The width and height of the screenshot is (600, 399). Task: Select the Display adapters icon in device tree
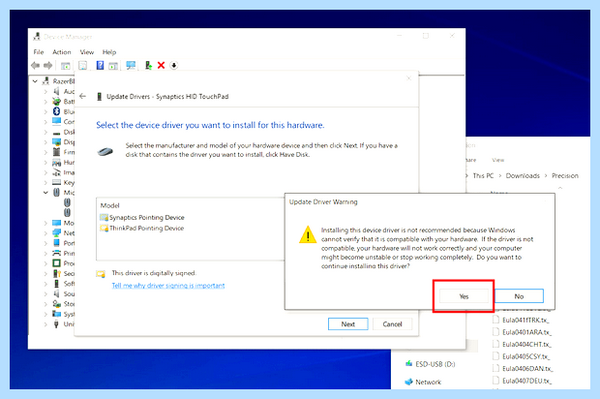coord(56,142)
